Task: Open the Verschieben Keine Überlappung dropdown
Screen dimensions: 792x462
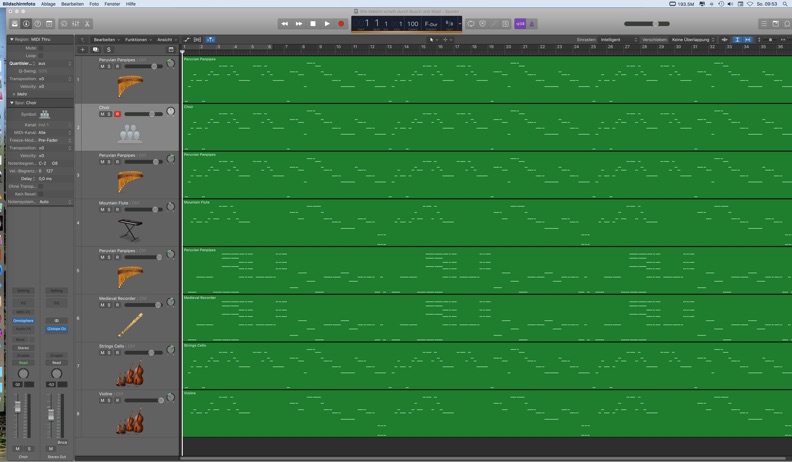Action: (693, 39)
